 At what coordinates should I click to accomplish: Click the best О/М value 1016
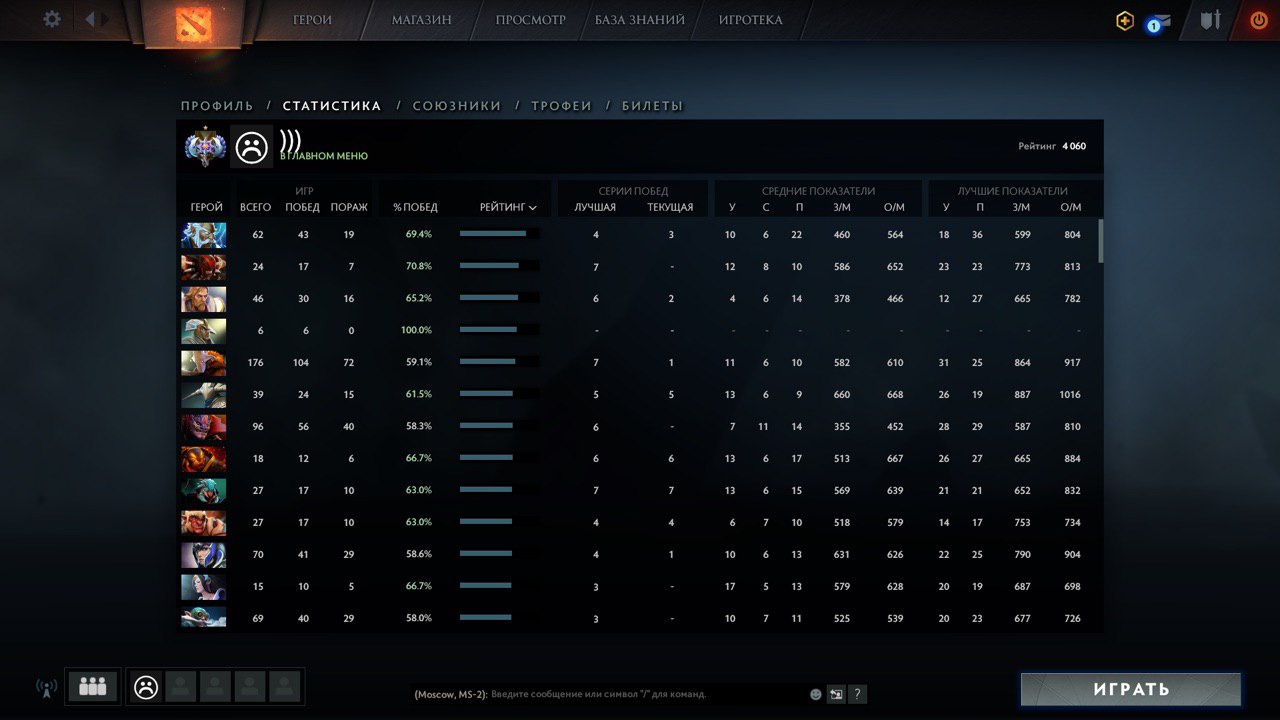tap(1070, 395)
